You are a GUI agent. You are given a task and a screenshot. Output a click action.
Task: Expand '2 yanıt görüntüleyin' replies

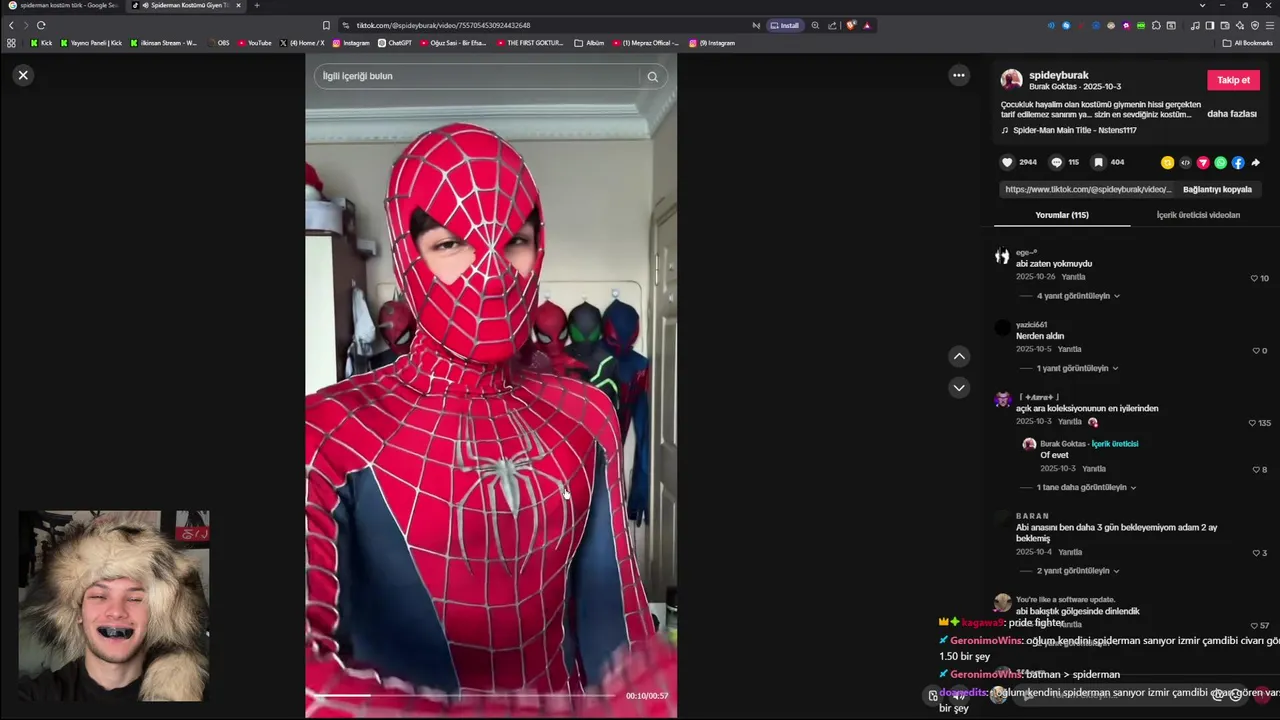(1078, 571)
